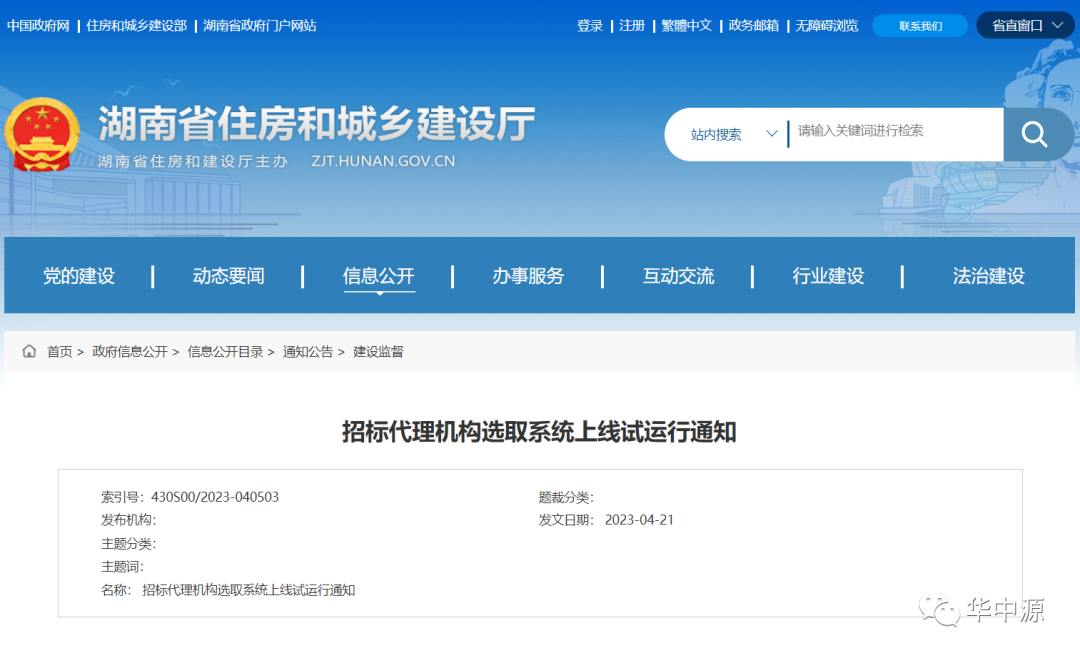The width and height of the screenshot is (1080, 658).
Task: Click the 名称 row article name text
Action: 249,590
